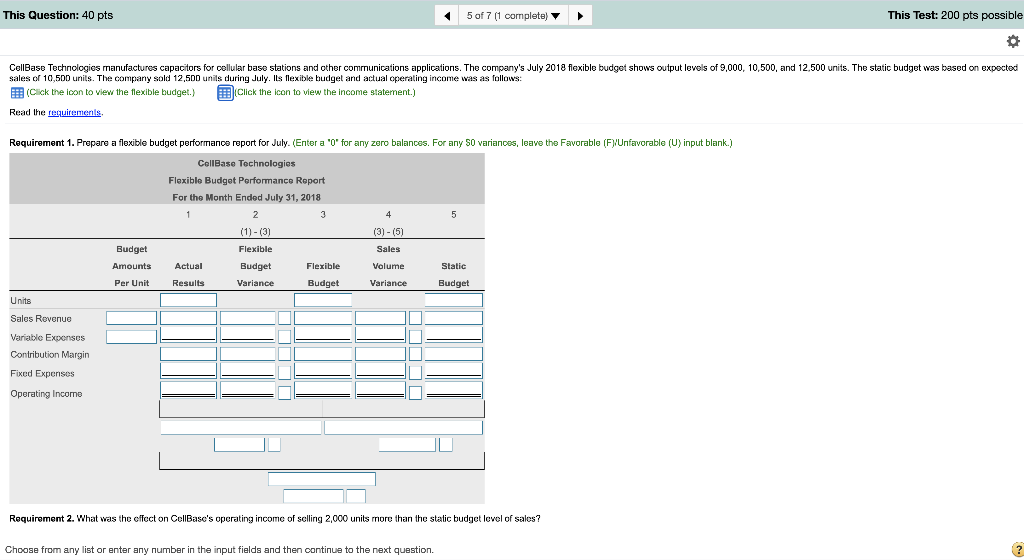Click Contribution Margin Static Budget field
The image size is (1024, 560).
[453, 354]
